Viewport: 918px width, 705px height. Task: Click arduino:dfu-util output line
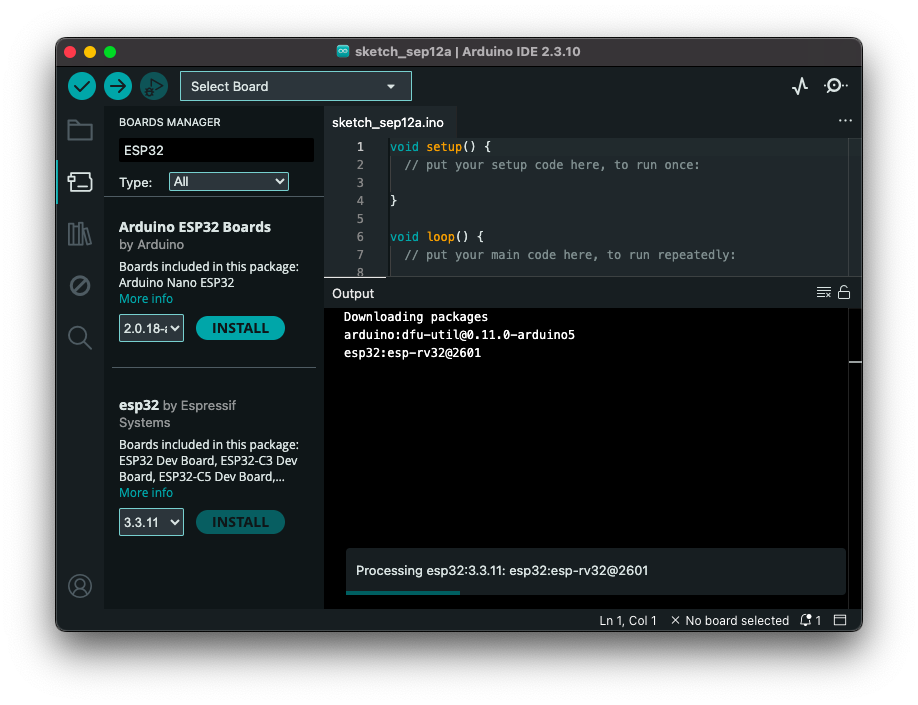pyautogui.click(x=459, y=335)
